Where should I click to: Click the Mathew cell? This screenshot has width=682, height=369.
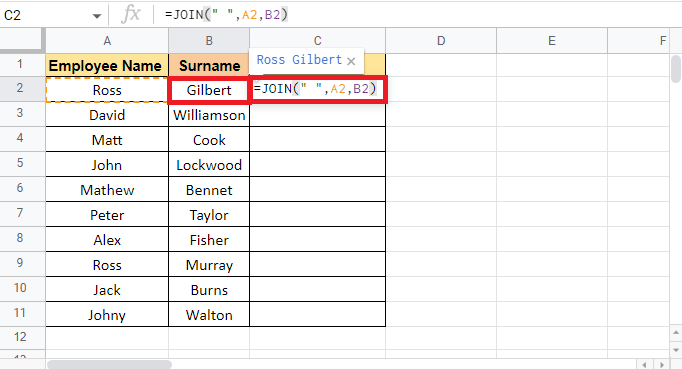[x=107, y=190]
